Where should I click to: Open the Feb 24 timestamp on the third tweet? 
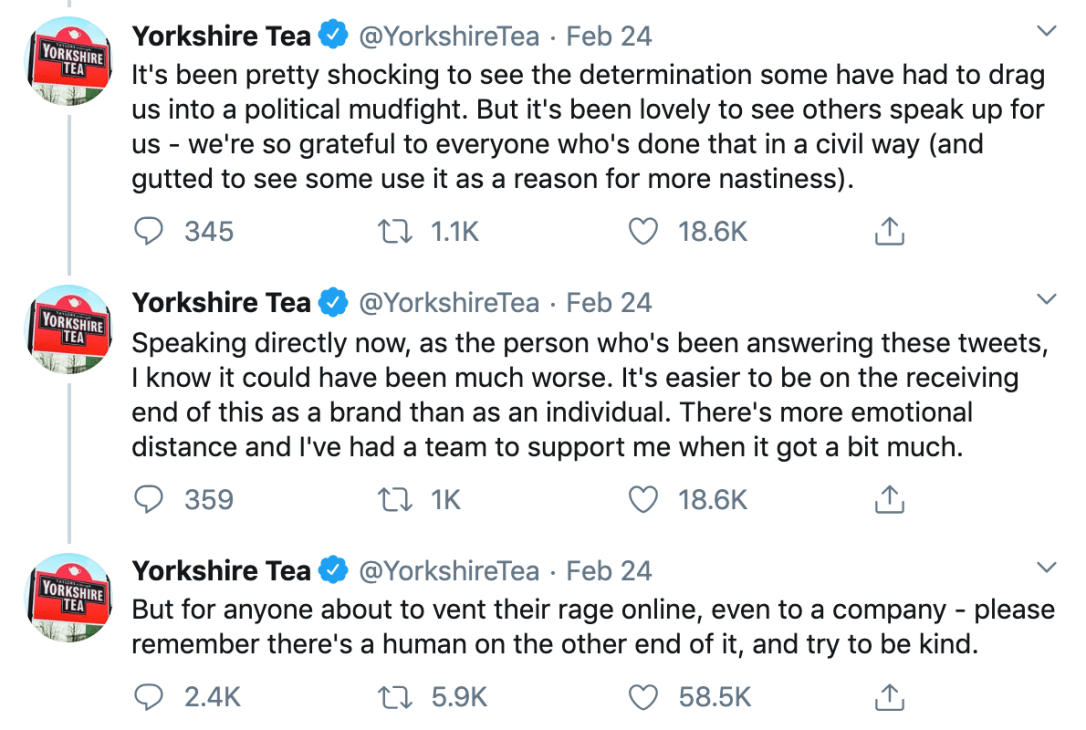coord(609,571)
